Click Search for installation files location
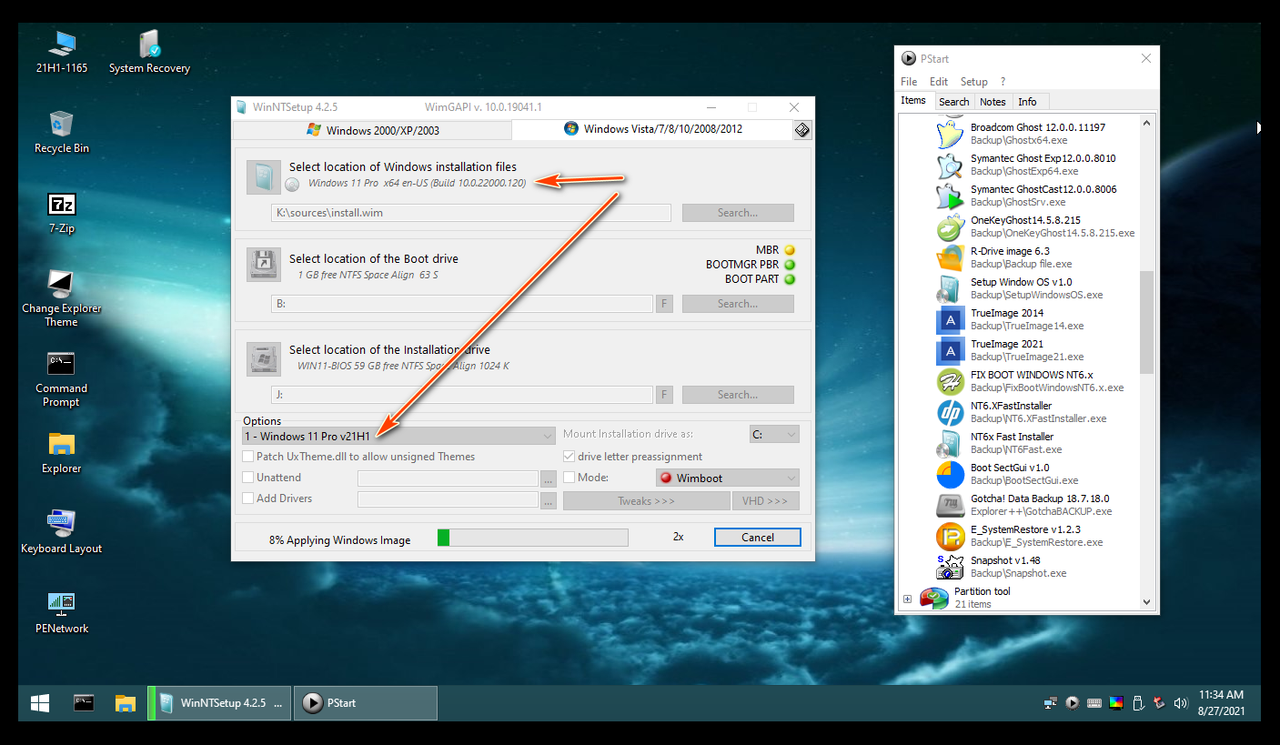Viewport: 1280px width, 745px height. (x=738, y=213)
